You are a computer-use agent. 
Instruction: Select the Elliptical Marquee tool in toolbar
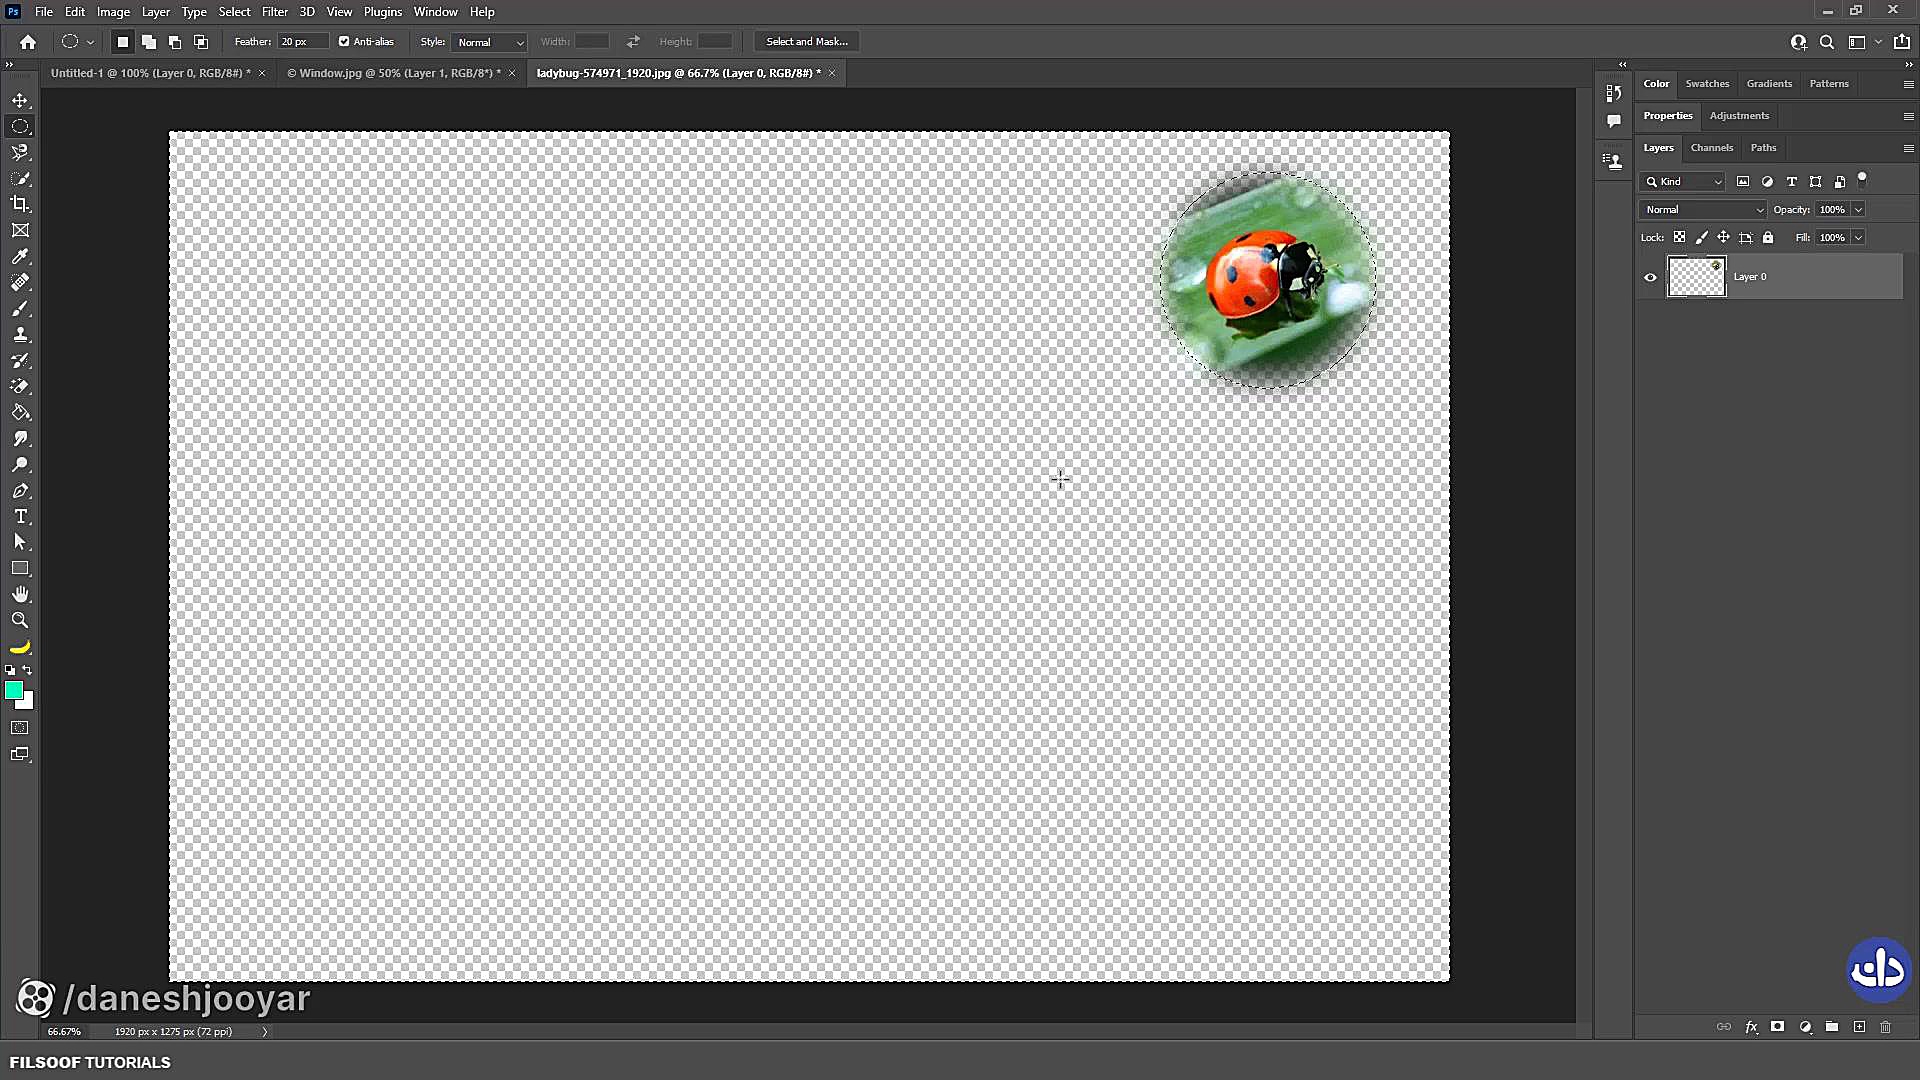[x=20, y=126]
